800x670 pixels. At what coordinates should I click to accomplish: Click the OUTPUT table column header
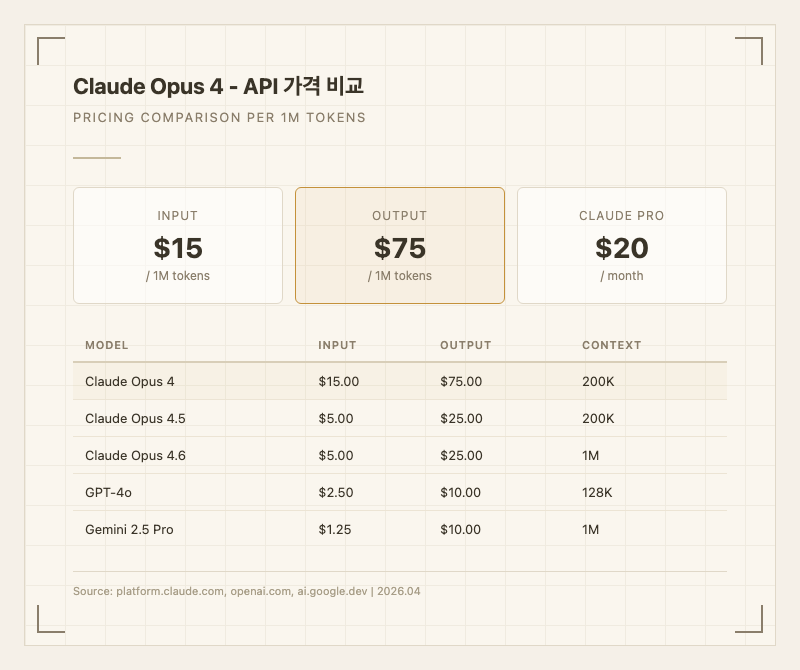click(x=466, y=345)
